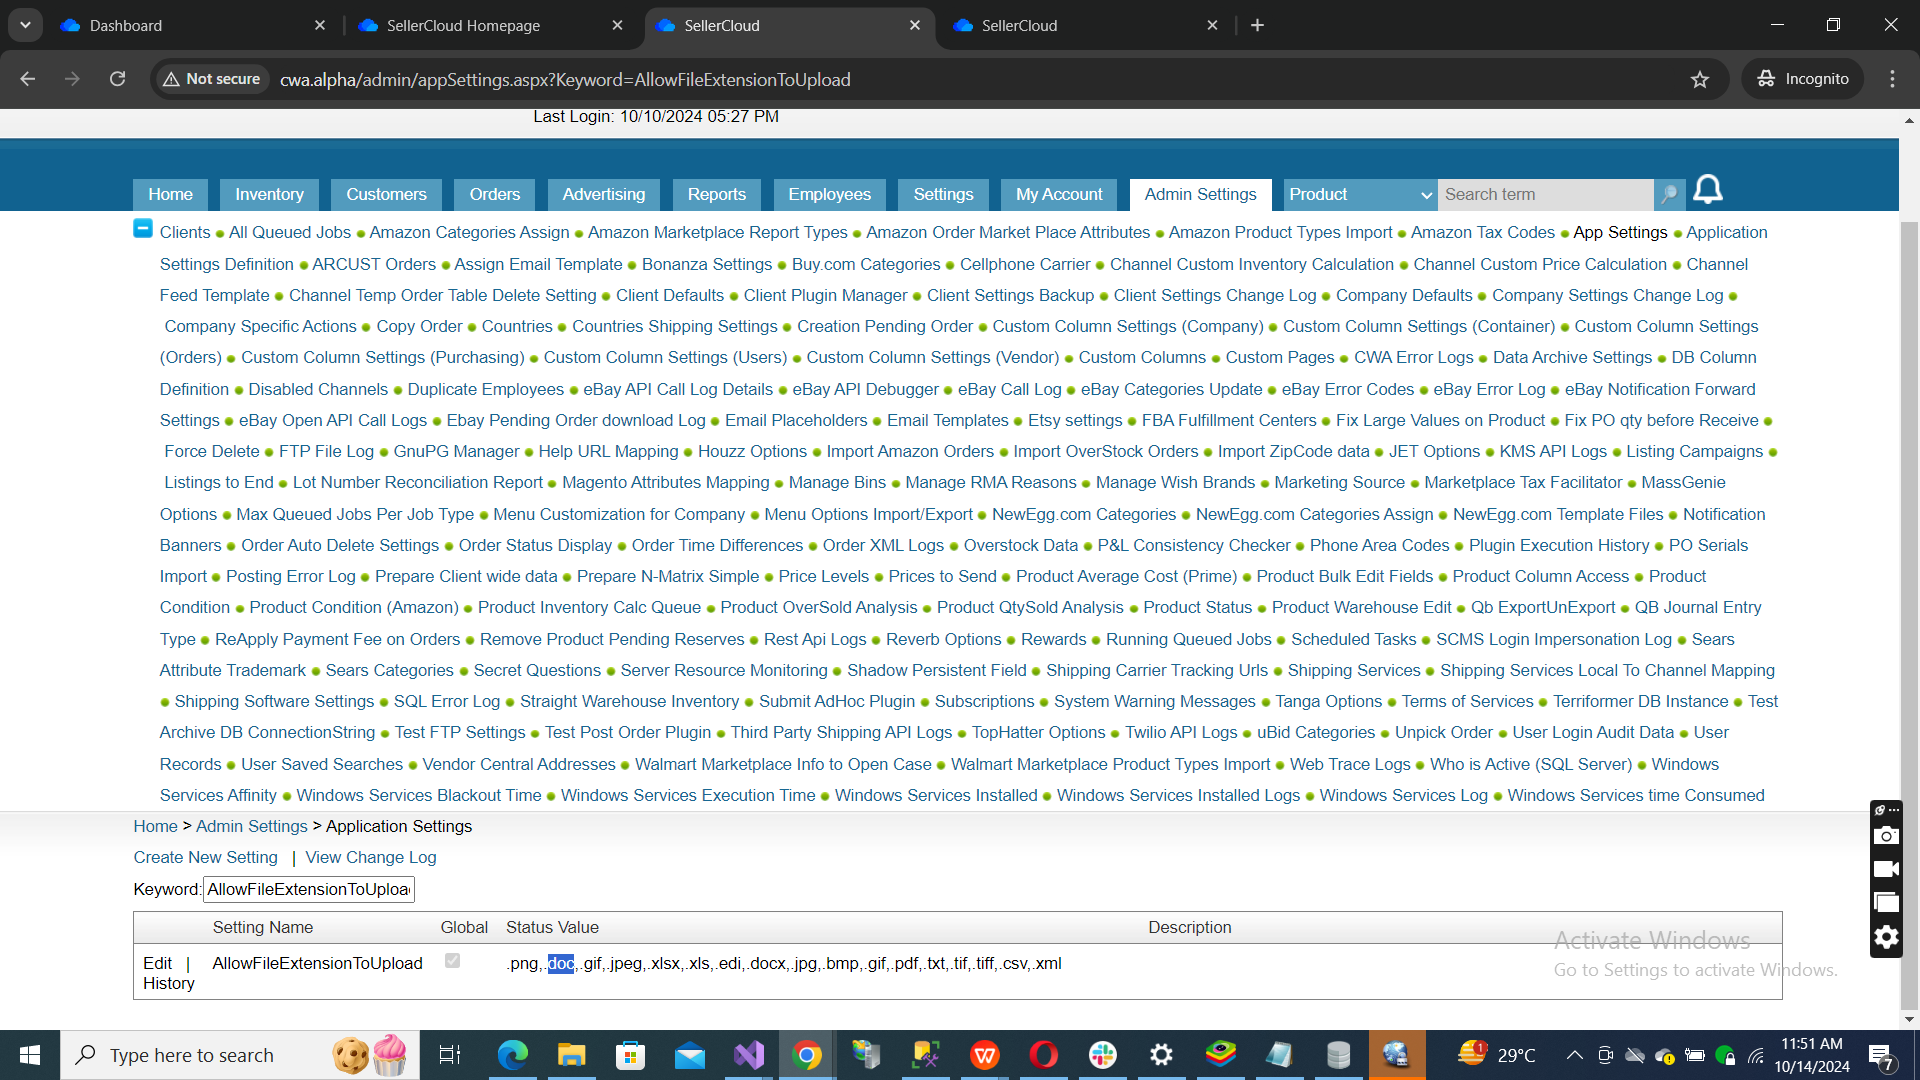
Task: Click the screenshot camera icon
Action: [x=1886, y=836]
